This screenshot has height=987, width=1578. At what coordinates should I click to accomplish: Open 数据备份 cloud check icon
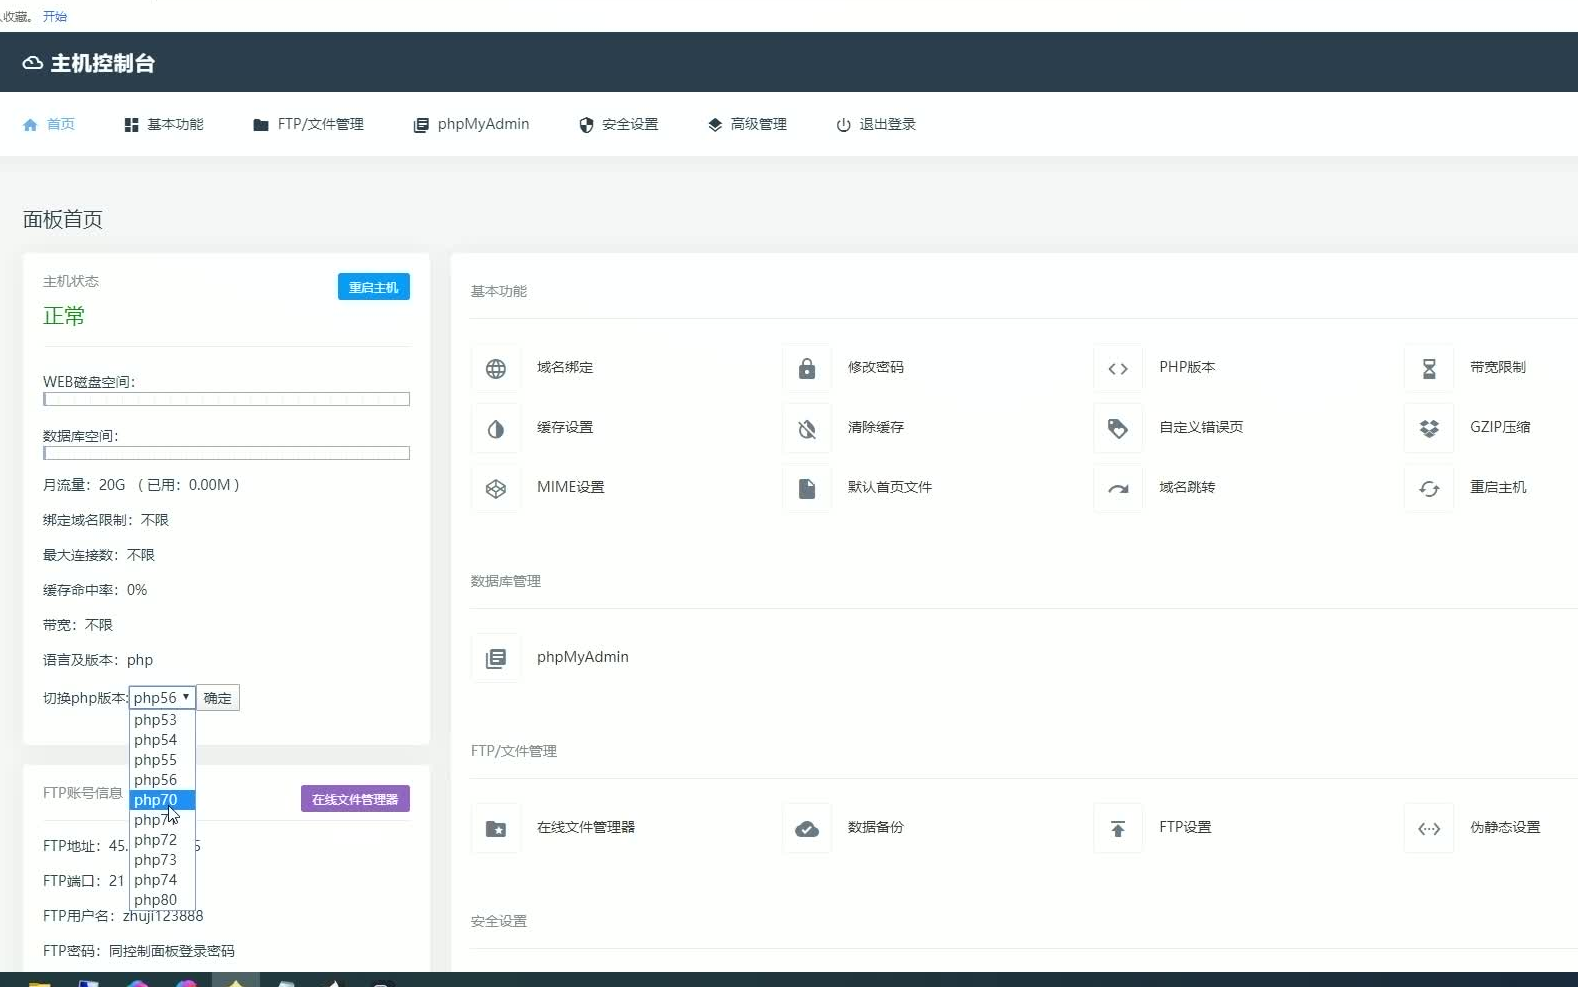807,828
